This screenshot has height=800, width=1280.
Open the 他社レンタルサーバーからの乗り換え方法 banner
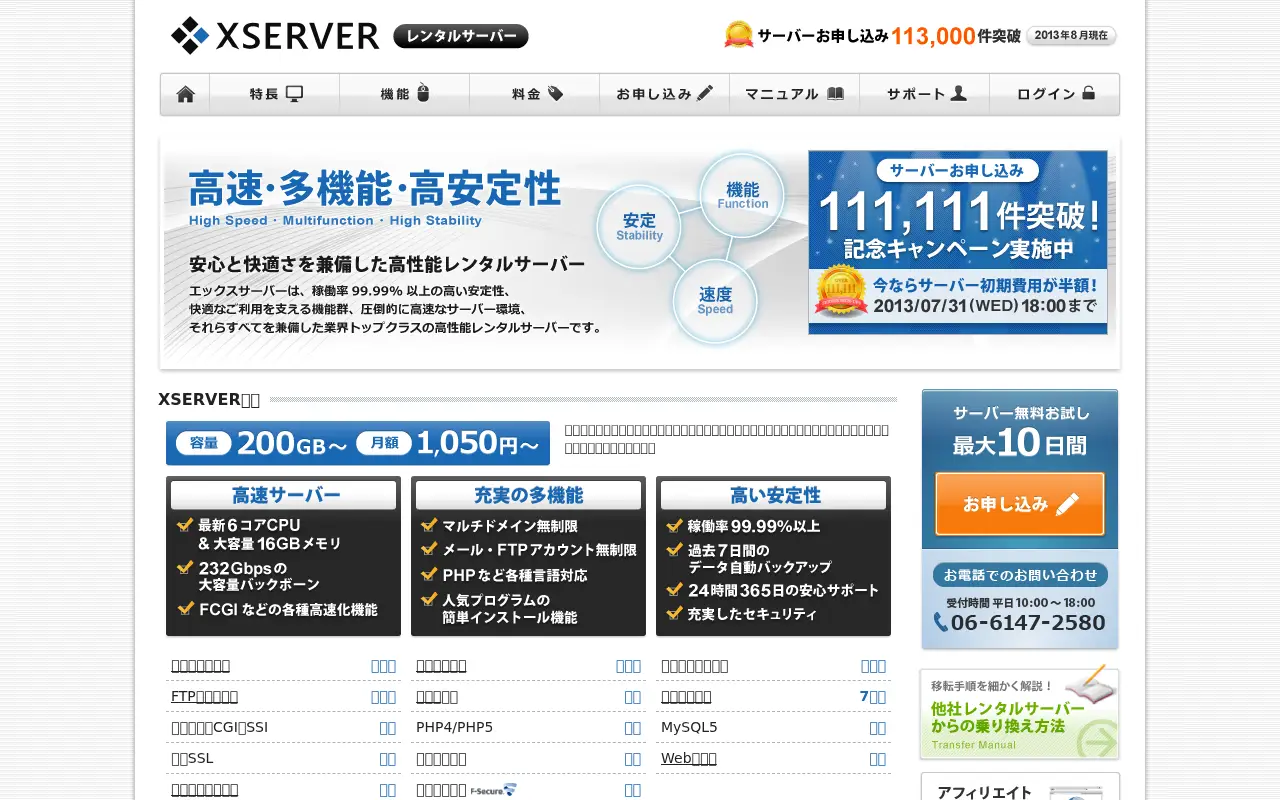coord(1019,714)
